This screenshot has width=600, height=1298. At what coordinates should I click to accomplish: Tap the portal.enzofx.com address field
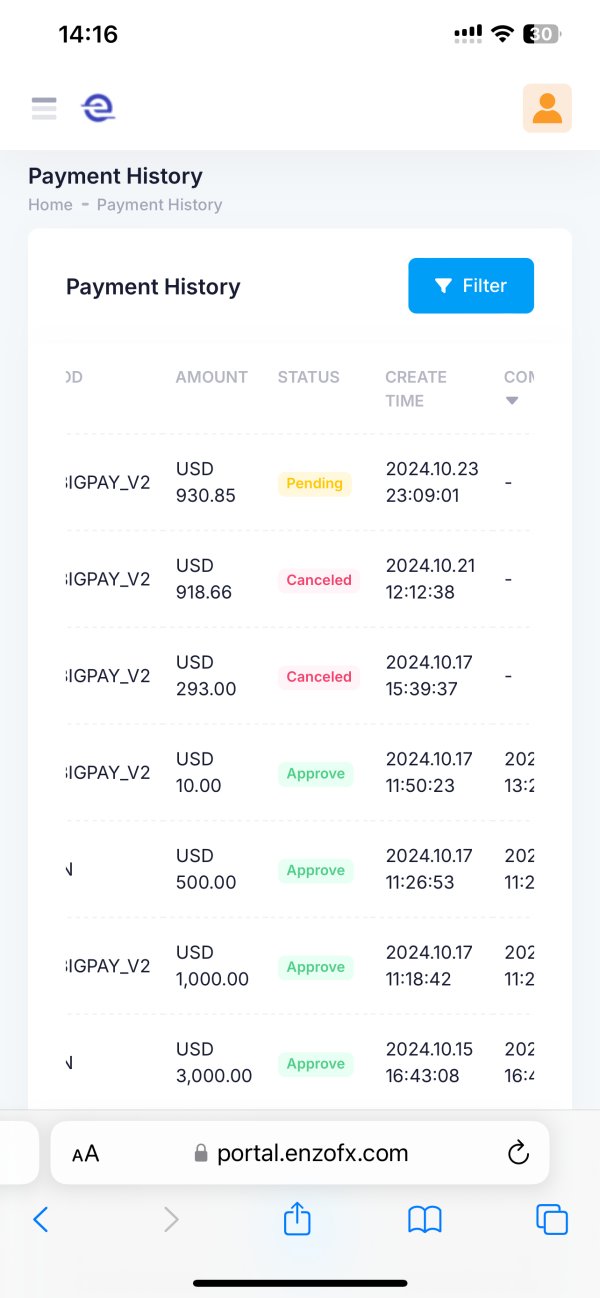(312, 1153)
